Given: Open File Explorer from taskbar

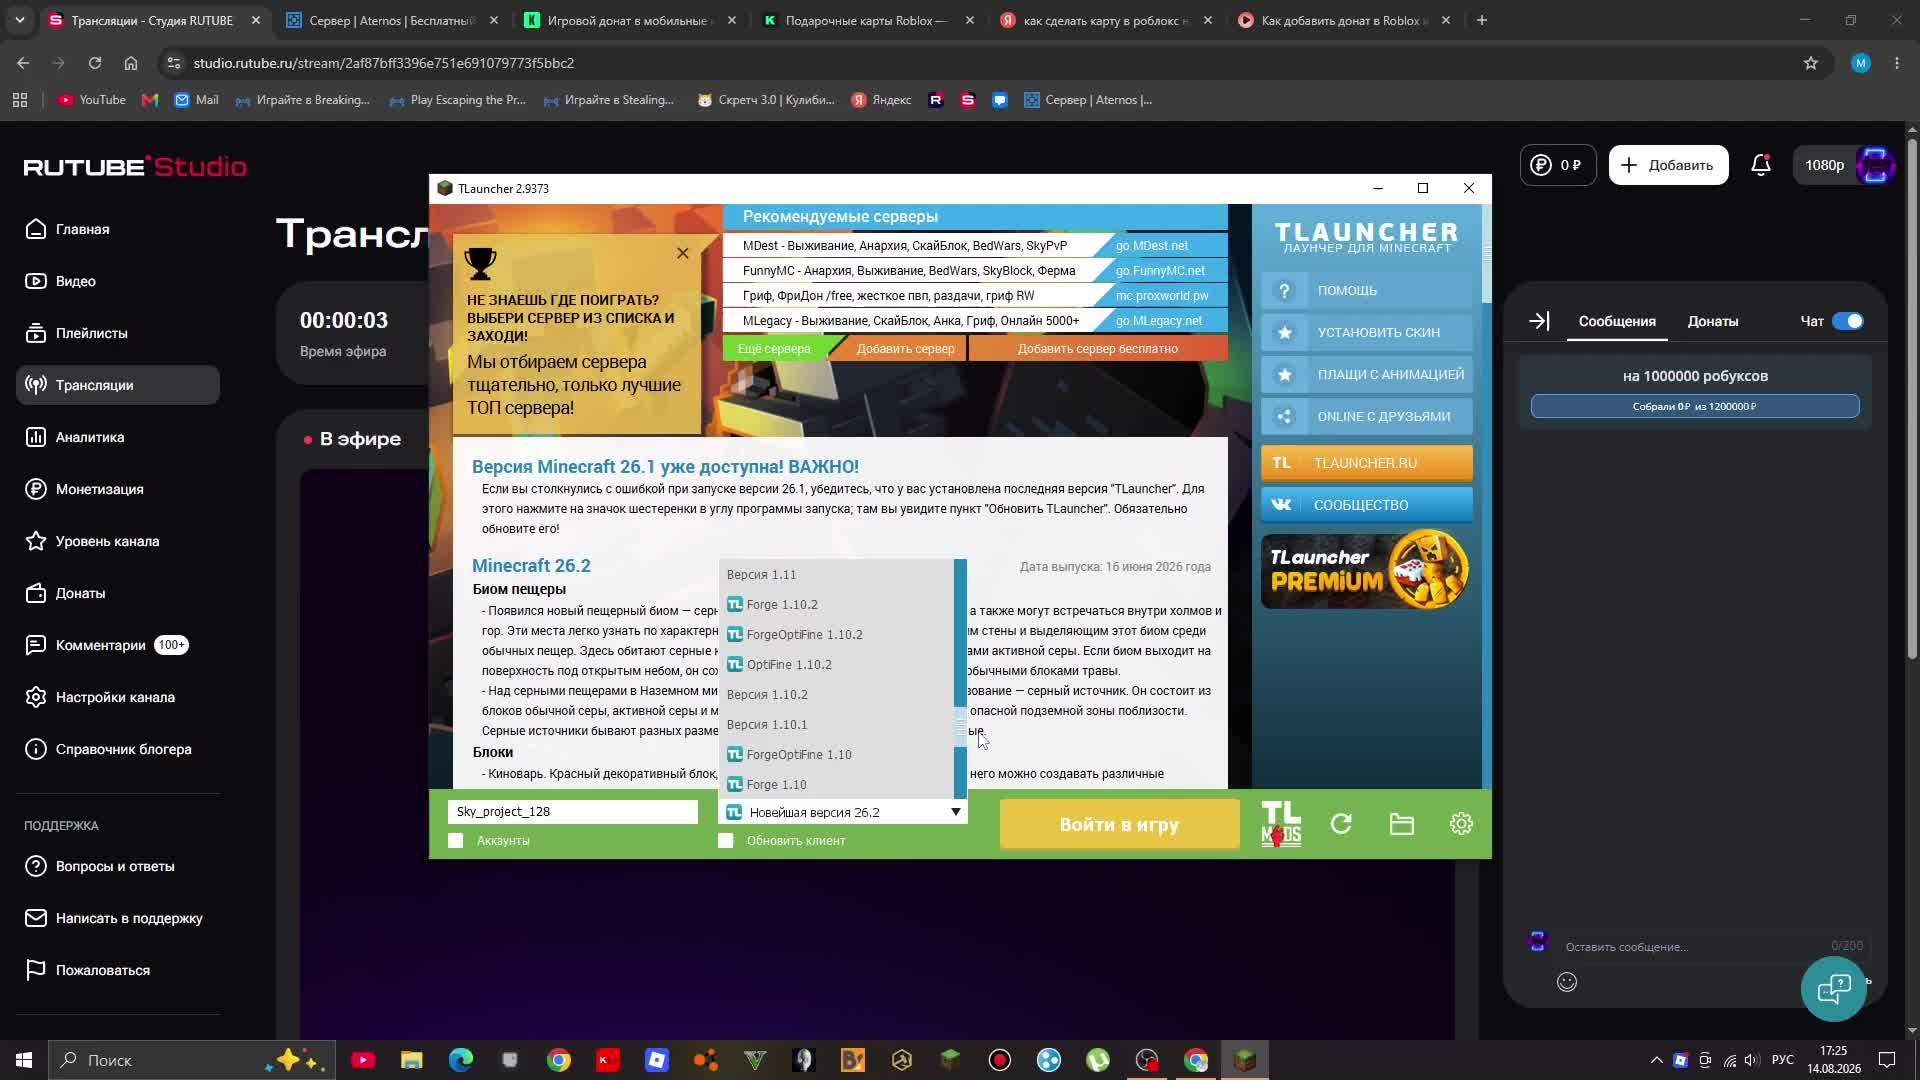Looking at the screenshot, I should [x=412, y=1060].
